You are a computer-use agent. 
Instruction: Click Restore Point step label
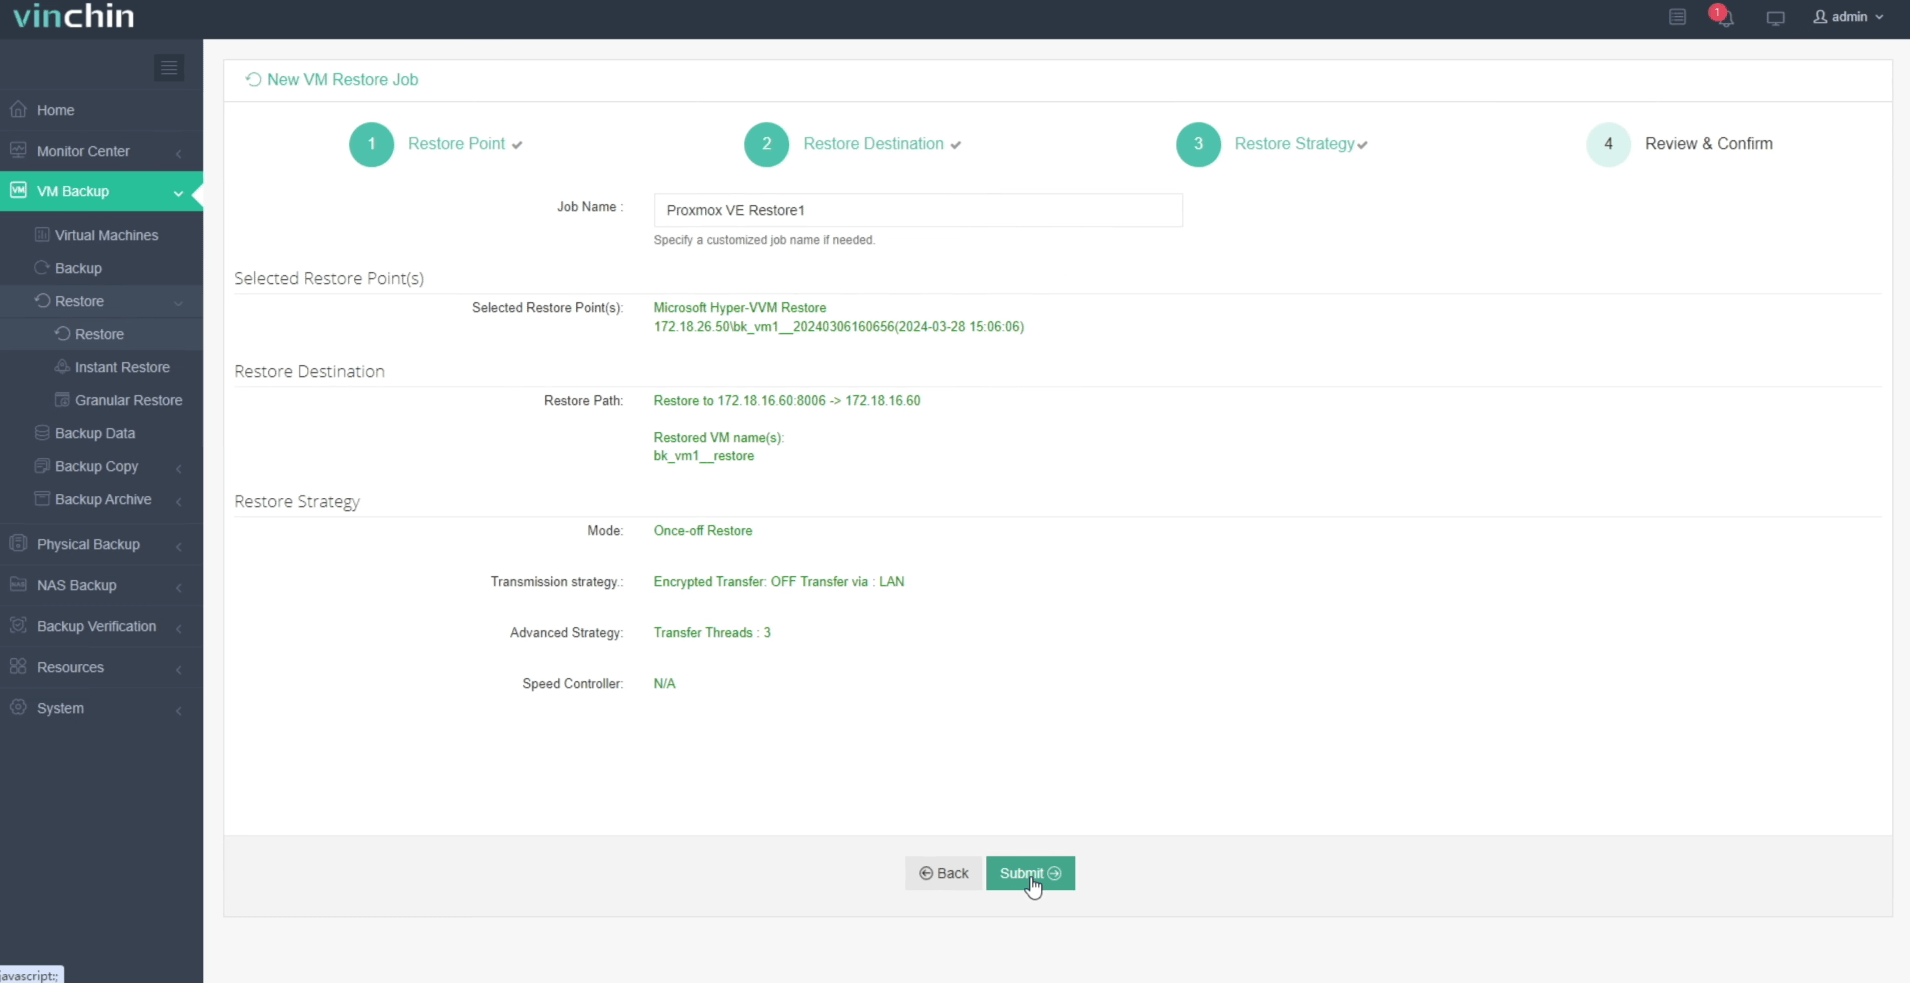[x=457, y=144]
